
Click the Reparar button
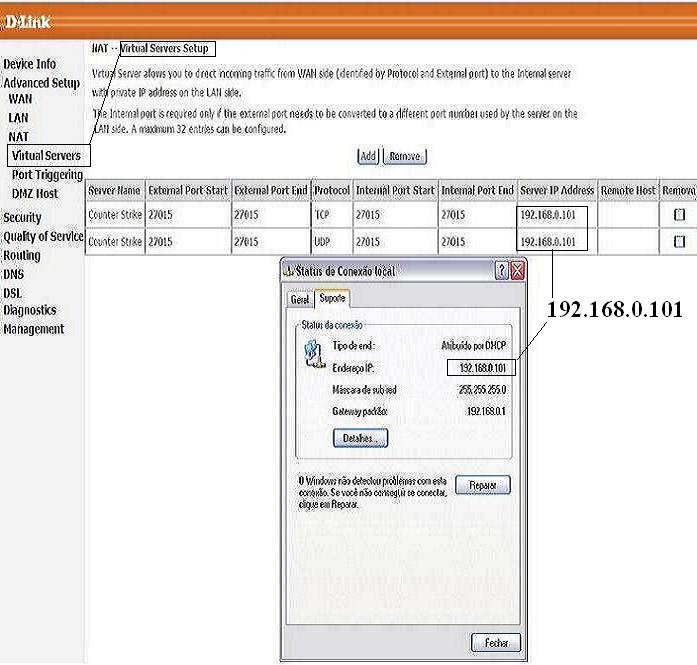tap(482, 485)
